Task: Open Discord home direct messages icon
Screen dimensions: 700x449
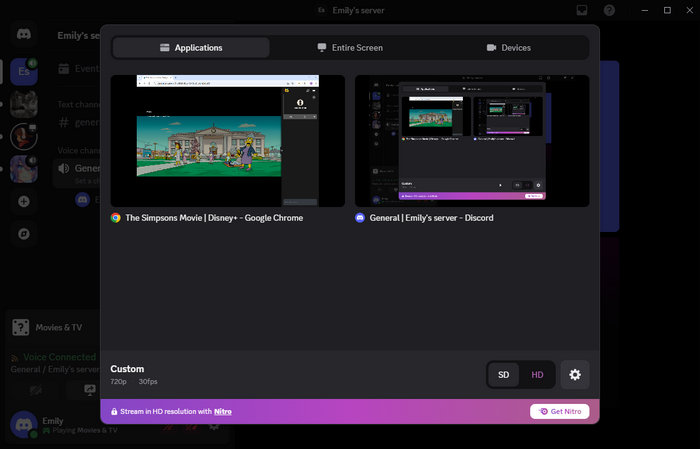Action: coord(24,34)
